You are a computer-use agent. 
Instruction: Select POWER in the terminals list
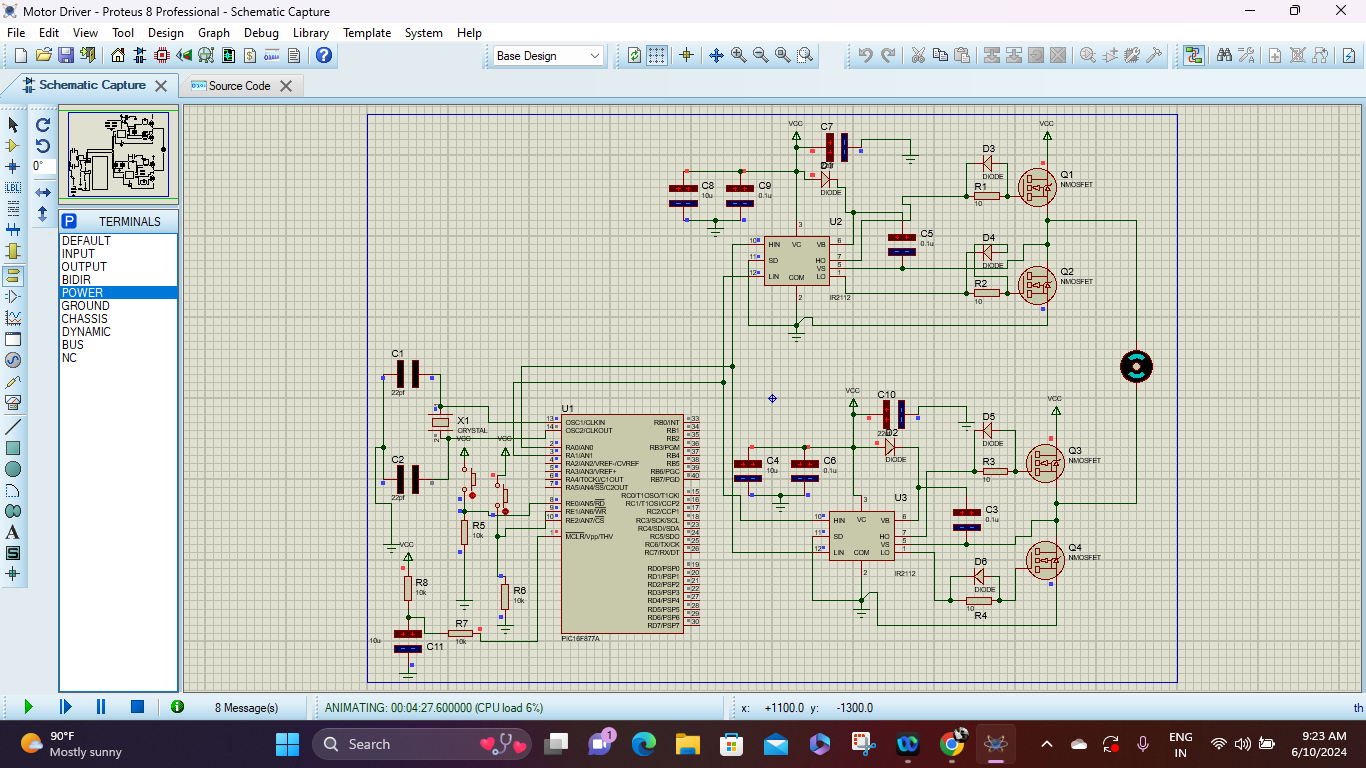118,293
